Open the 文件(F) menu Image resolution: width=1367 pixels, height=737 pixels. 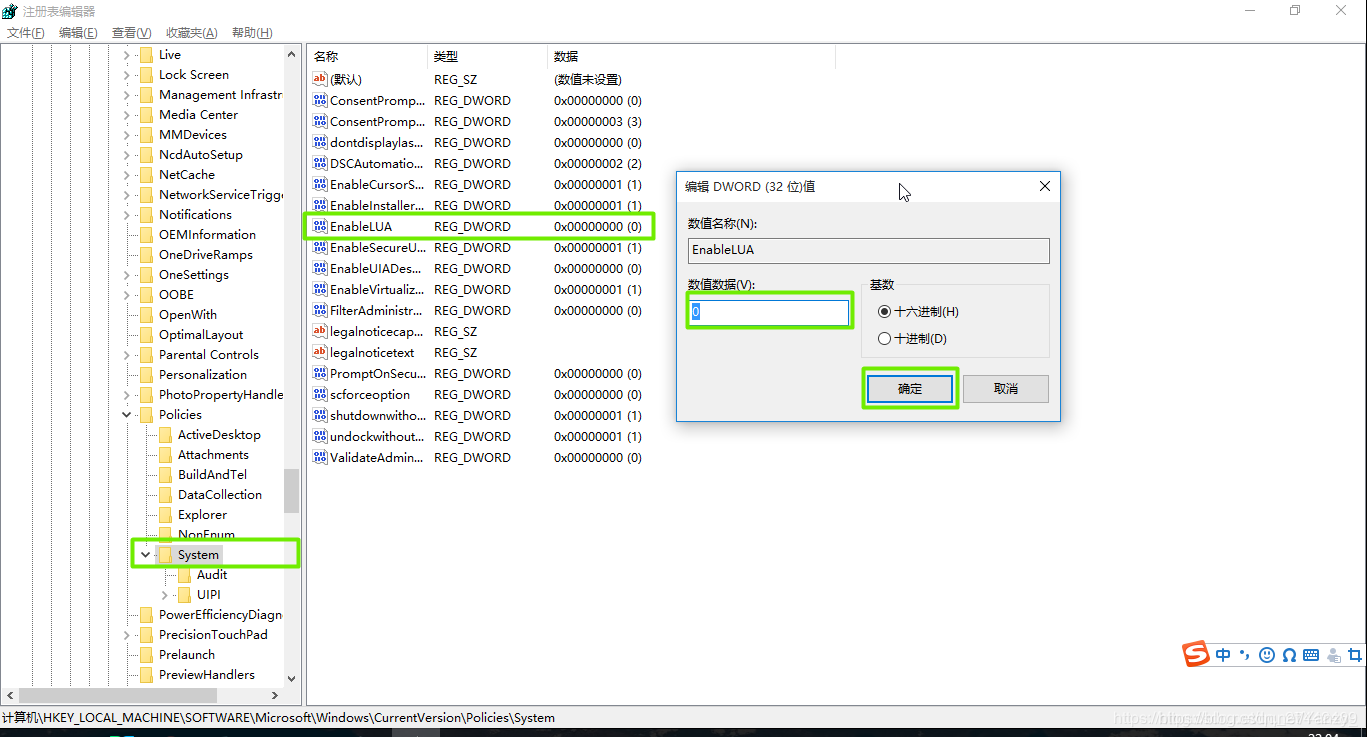tap(26, 33)
